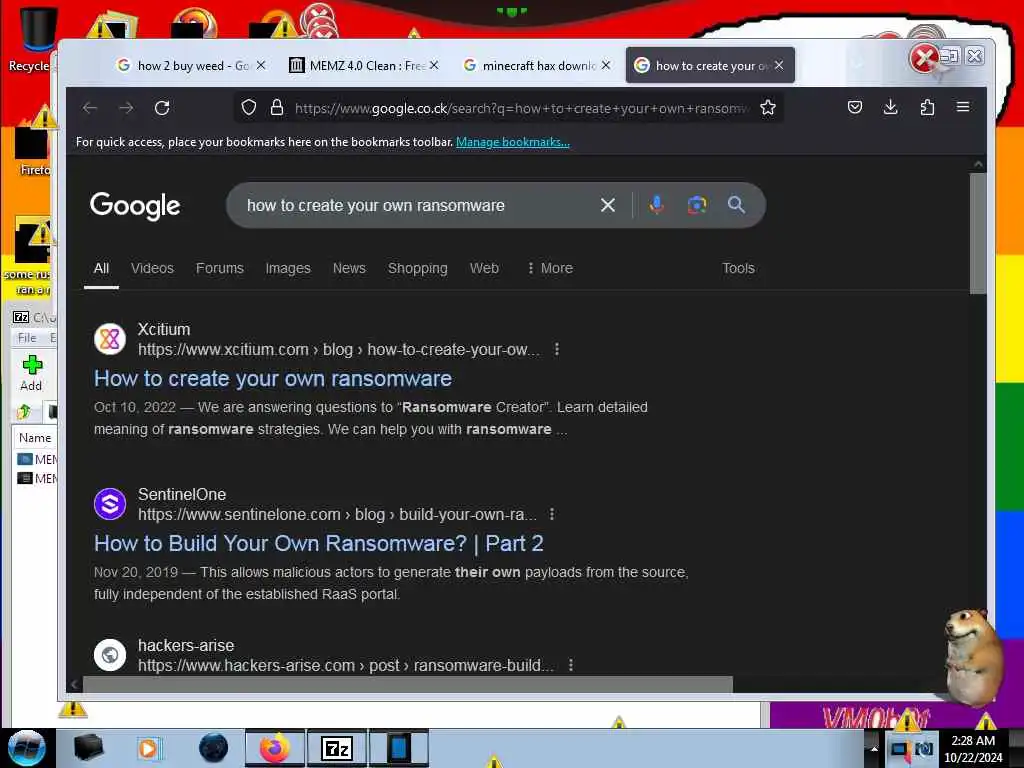The width and height of the screenshot is (1024, 768).
Task: Go forward to the next page
Action: [x=126, y=108]
